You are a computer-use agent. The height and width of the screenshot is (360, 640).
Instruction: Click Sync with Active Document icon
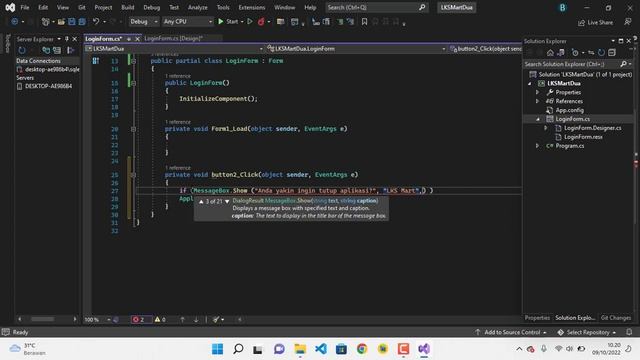click(591, 53)
